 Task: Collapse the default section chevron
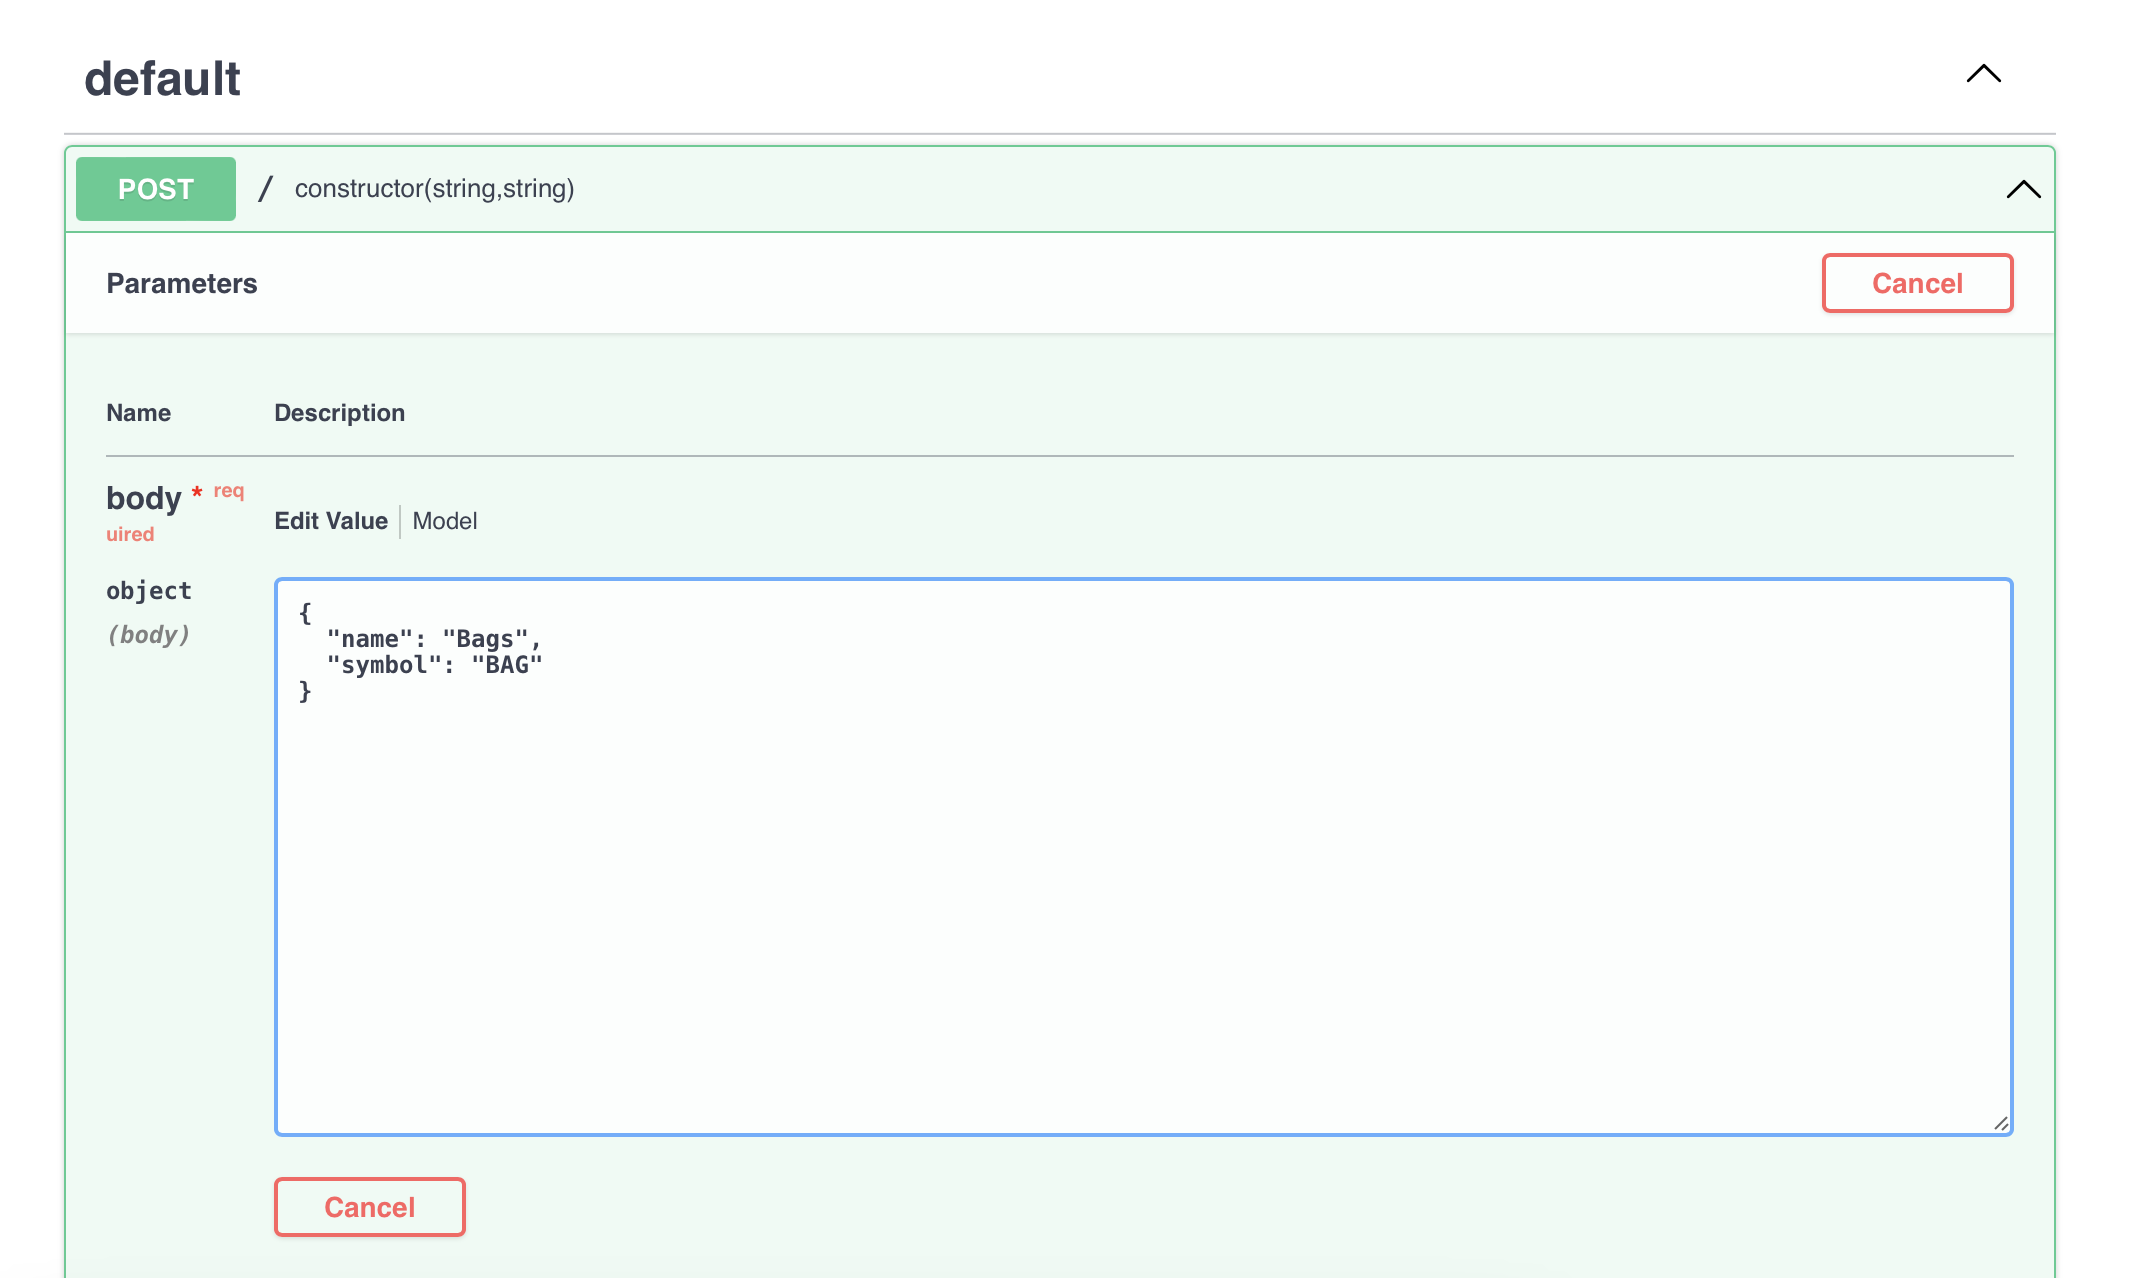1983,75
